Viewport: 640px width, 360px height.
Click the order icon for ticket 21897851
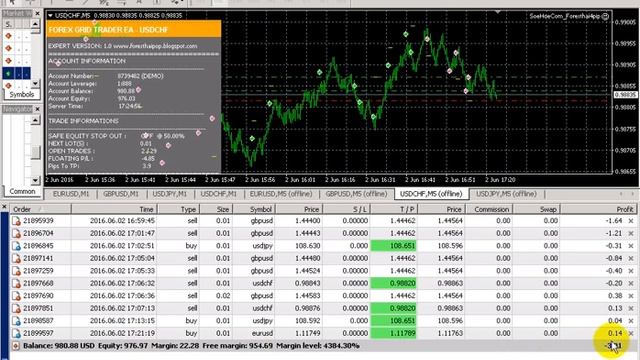(x=16, y=308)
